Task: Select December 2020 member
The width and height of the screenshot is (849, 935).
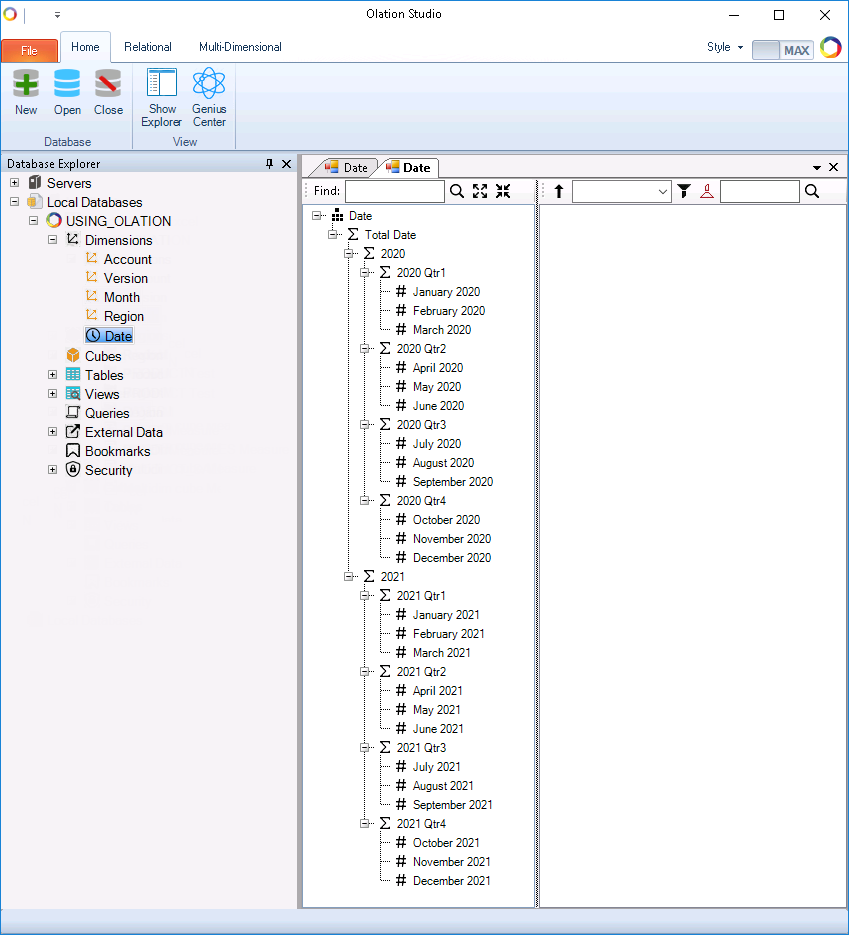Action: [x=452, y=558]
